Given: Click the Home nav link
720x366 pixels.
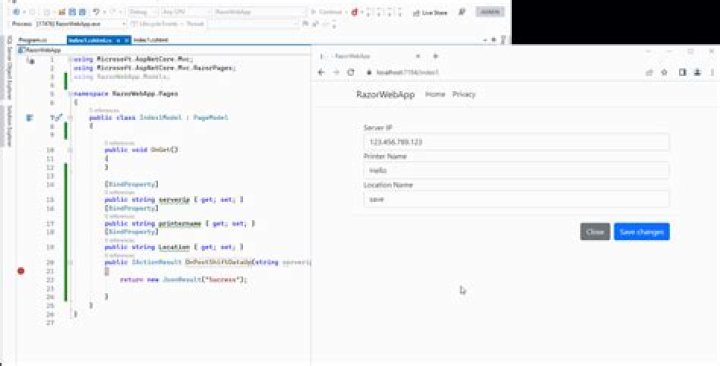Looking at the screenshot, I should click(435, 94).
